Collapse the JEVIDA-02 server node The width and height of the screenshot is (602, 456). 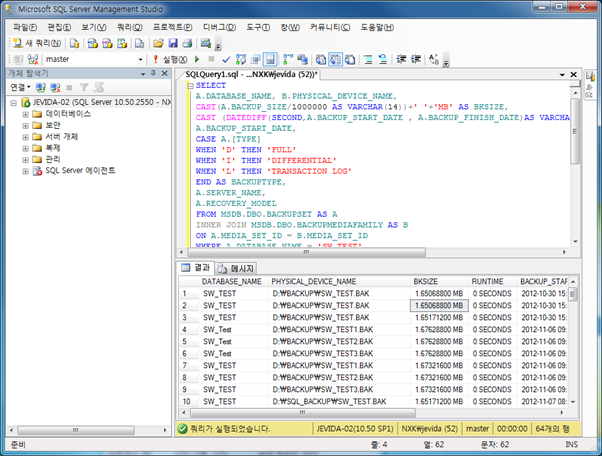(x=14, y=103)
